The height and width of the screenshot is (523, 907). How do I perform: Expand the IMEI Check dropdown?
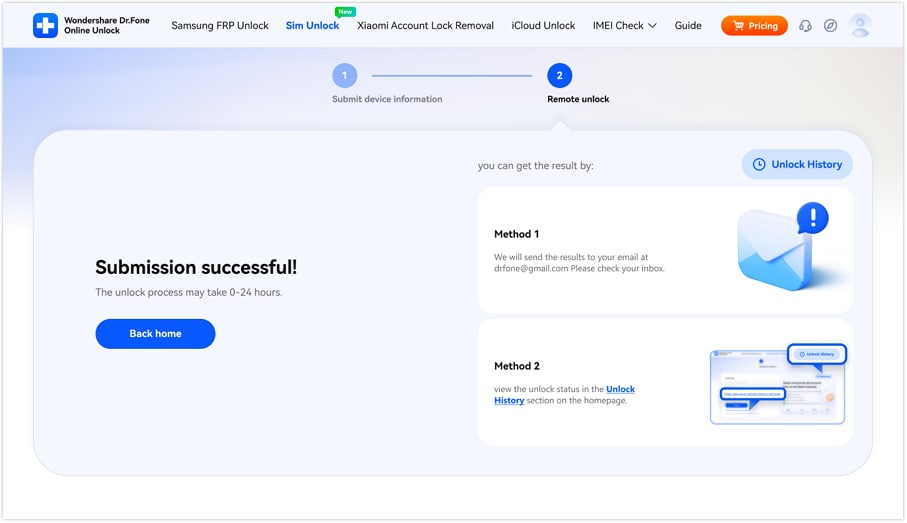pos(624,25)
